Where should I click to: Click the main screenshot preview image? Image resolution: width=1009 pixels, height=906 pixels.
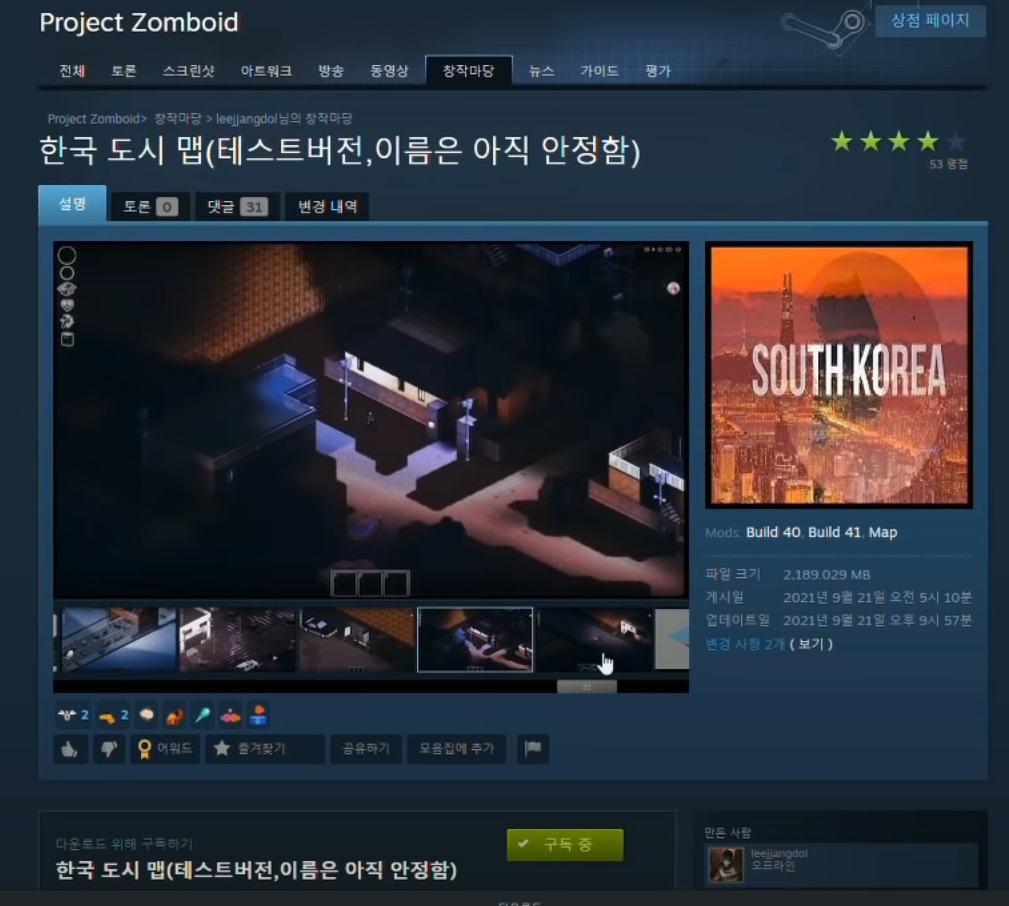point(371,420)
